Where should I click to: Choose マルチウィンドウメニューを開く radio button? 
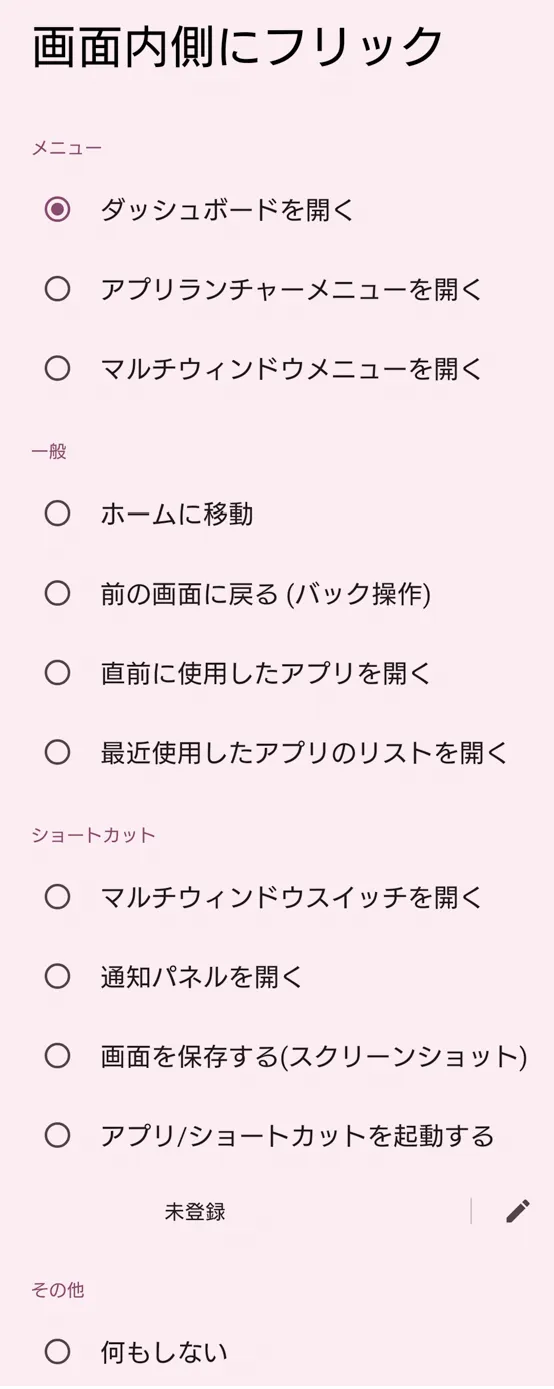[x=58, y=368]
